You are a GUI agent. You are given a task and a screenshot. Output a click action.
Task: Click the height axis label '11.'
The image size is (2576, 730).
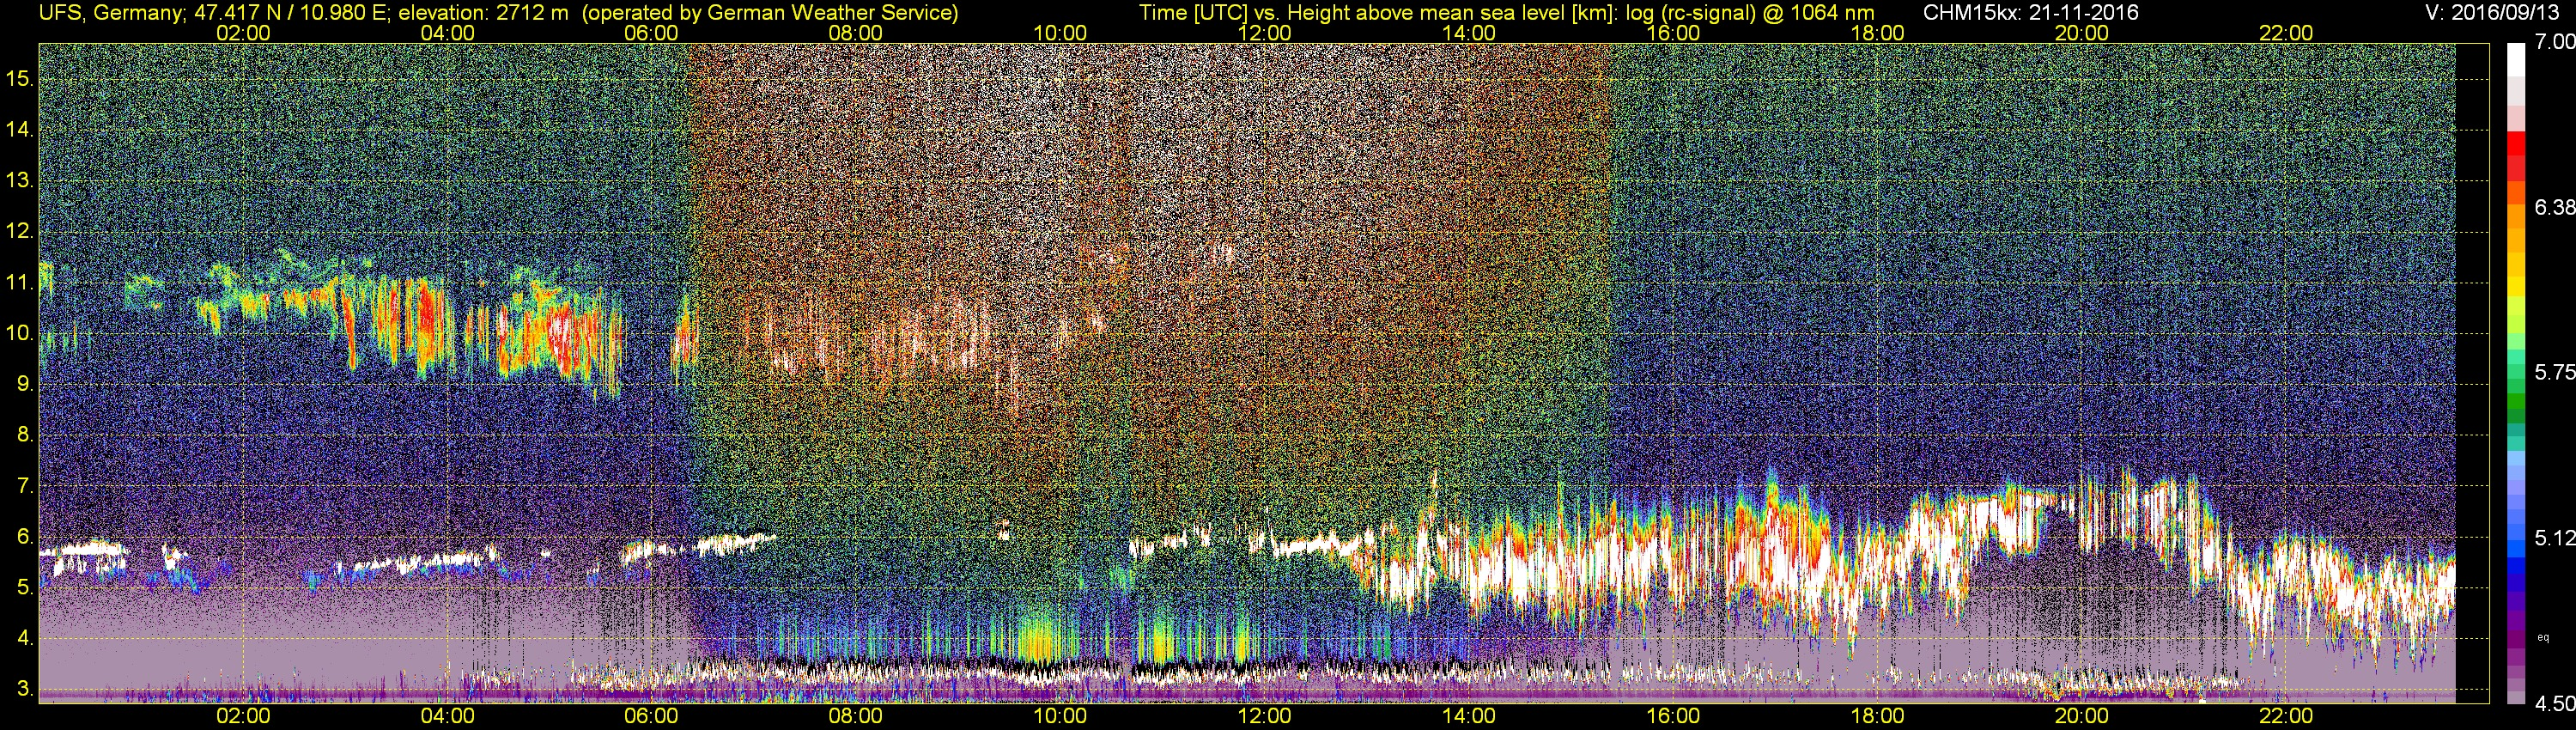pyautogui.click(x=19, y=283)
